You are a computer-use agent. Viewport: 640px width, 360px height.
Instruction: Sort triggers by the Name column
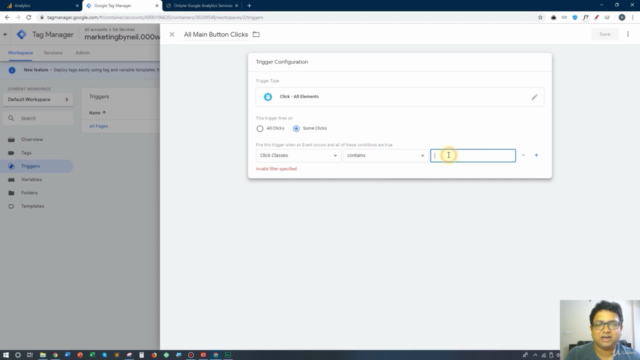coord(97,113)
